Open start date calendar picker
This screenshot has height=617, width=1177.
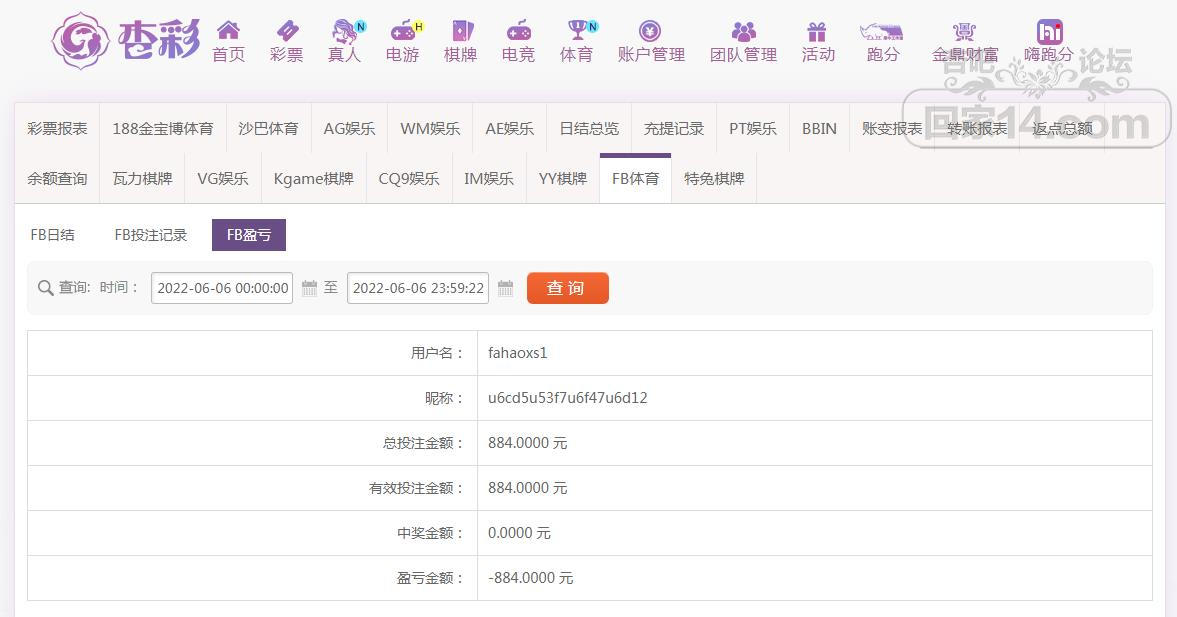tap(309, 288)
